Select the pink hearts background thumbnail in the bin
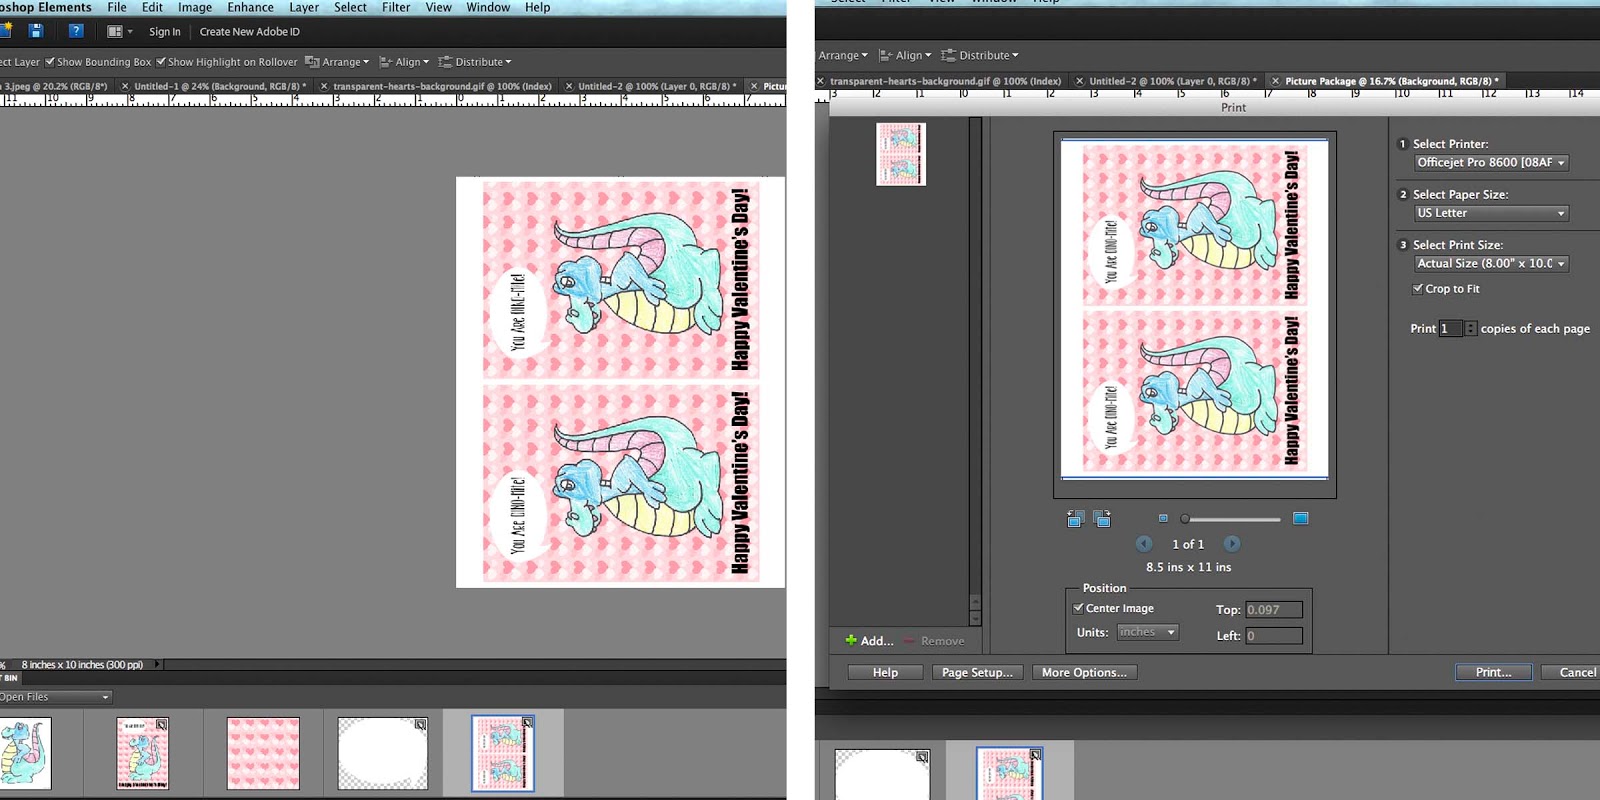Viewport: 1600px width, 800px height. 263,754
